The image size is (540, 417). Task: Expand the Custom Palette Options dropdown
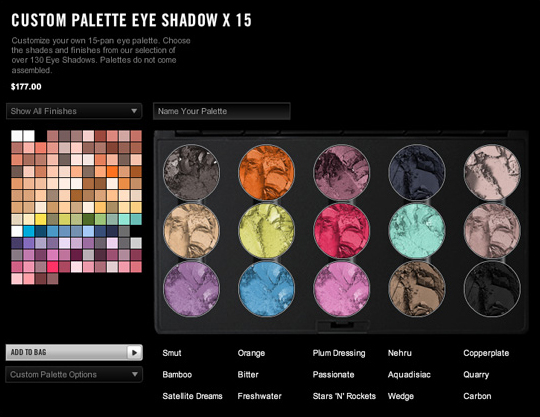74,374
